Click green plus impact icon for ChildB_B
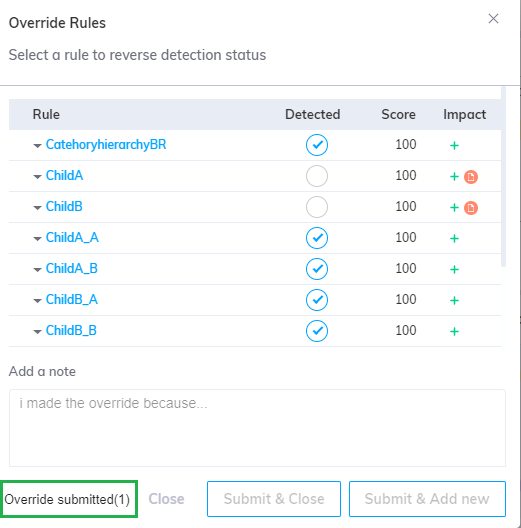Viewport: 521px width, 528px height. (454, 331)
